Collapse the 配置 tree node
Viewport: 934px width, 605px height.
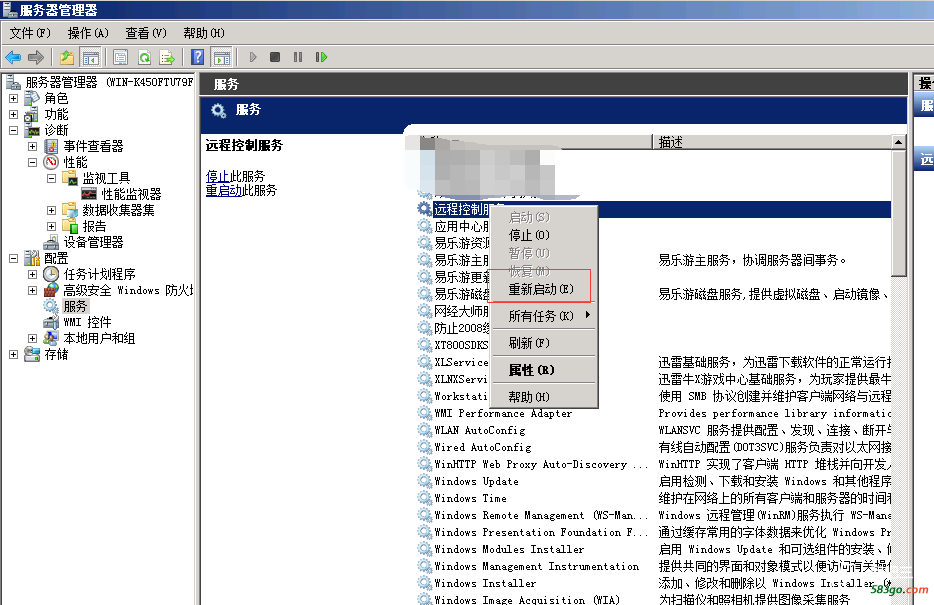coord(14,258)
